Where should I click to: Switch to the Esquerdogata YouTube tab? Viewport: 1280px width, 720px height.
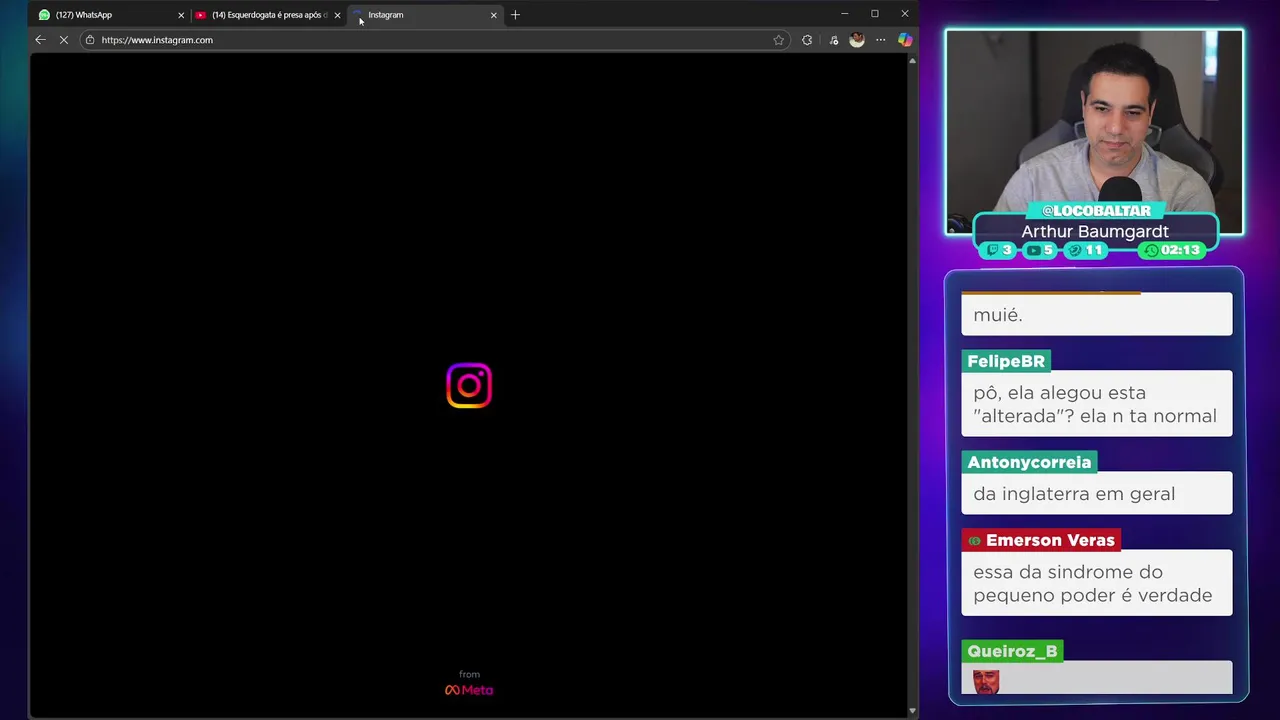tap(268, 15)
